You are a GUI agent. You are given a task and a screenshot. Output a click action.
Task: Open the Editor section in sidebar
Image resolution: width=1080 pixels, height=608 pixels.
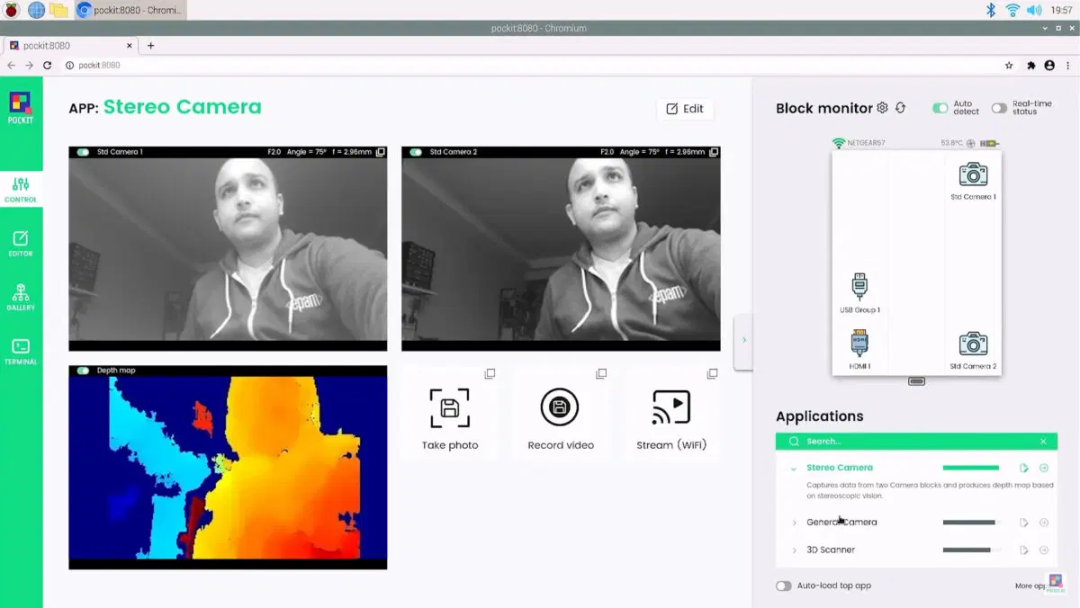coord(21,243)
